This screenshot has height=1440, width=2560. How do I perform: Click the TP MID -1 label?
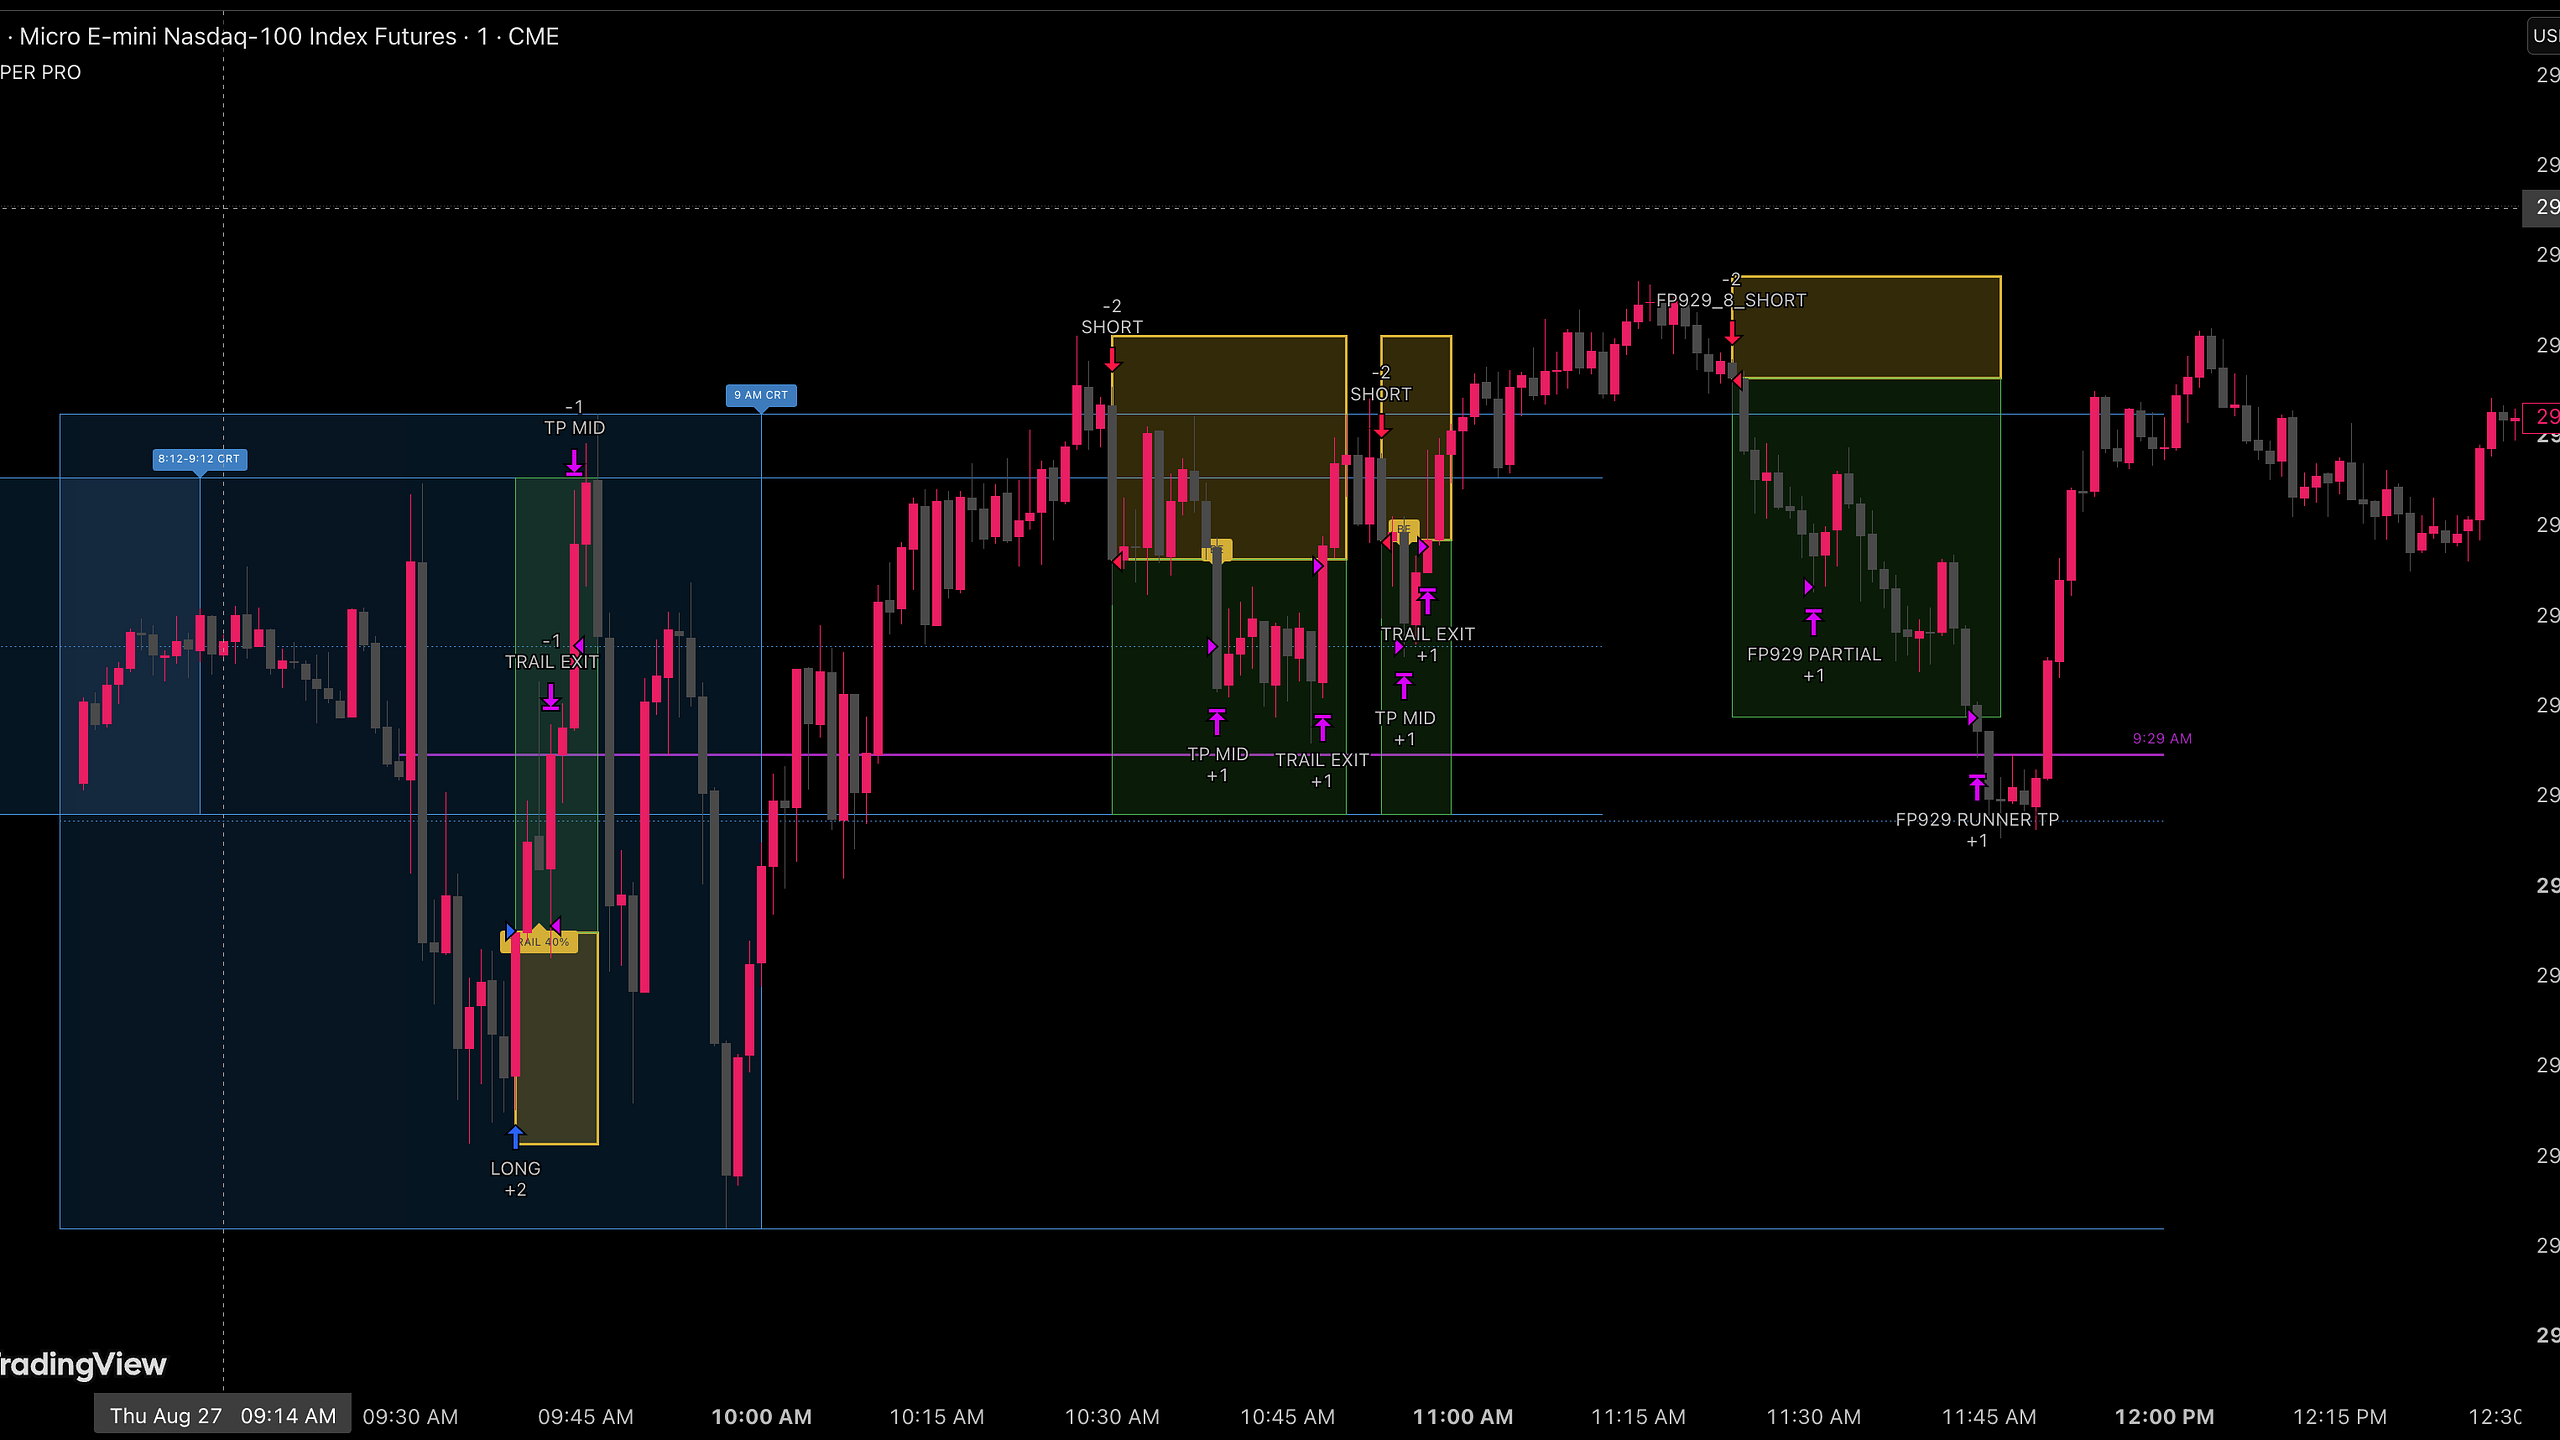[574, 418]
